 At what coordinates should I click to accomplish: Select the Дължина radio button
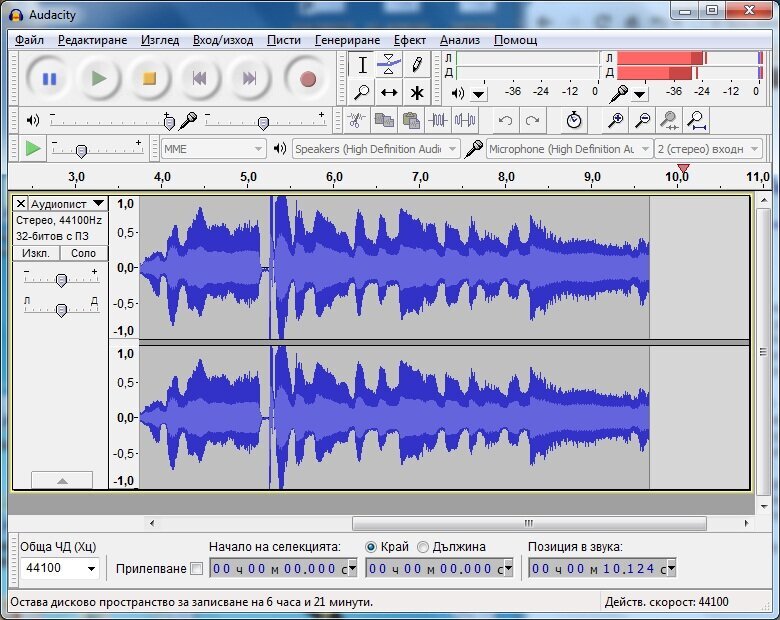point(423,547)
